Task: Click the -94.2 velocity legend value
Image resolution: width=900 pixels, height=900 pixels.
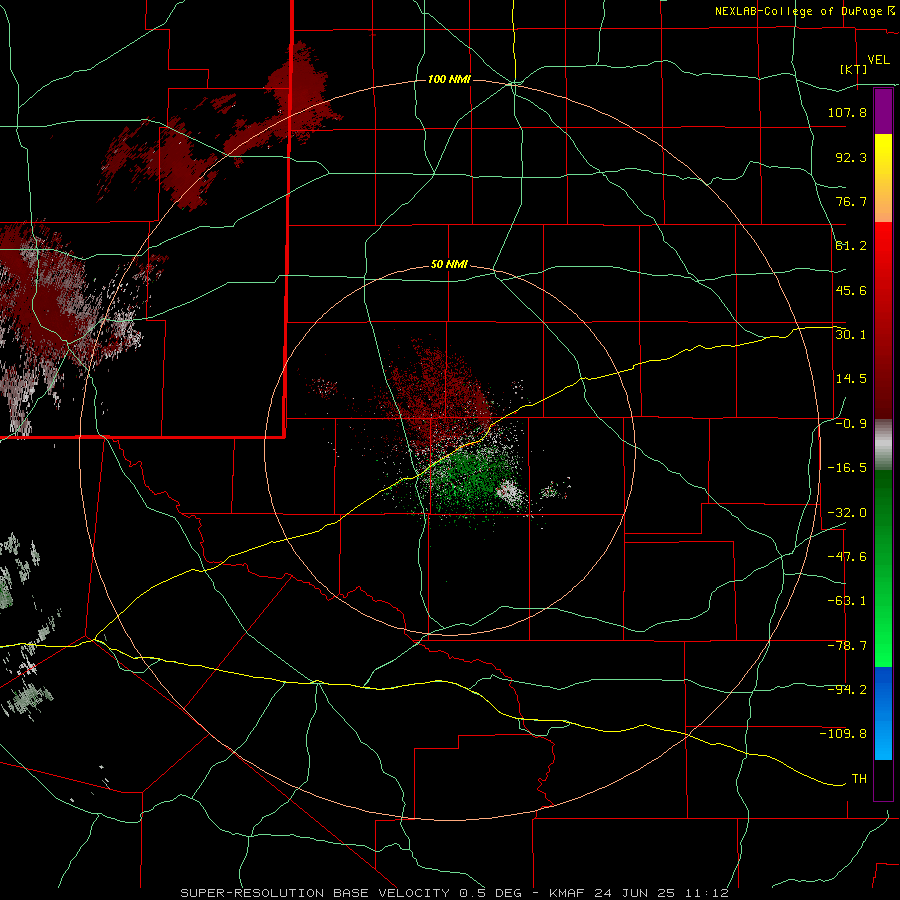Action: tap(847, 690)
